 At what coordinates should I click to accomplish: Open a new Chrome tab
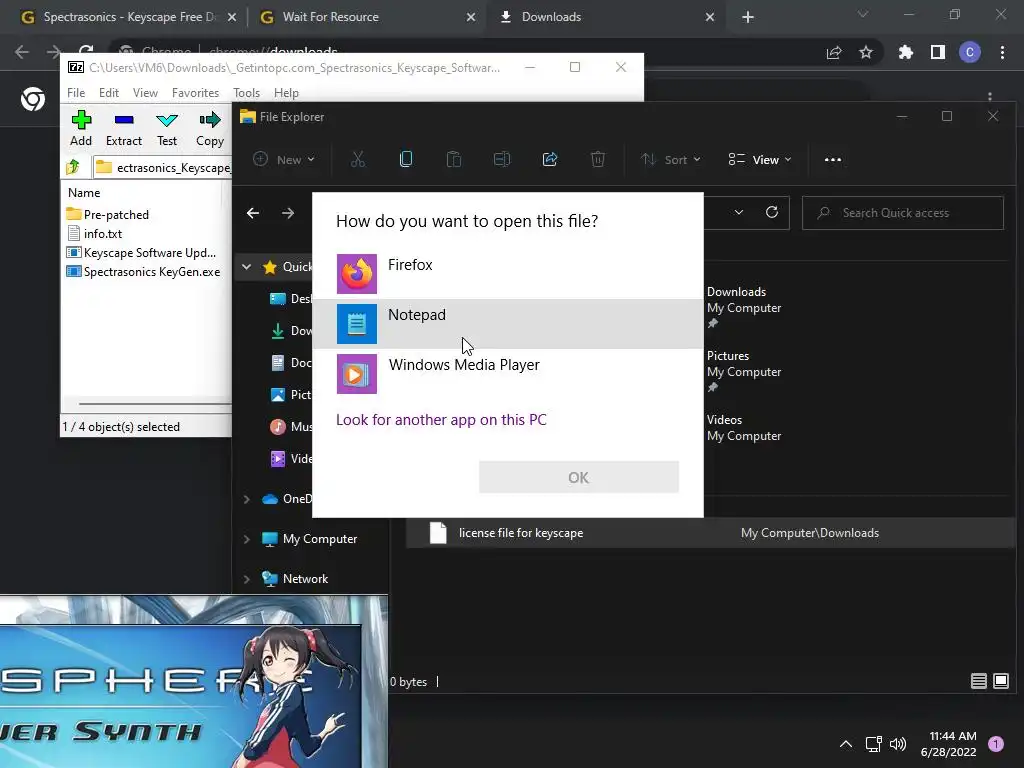point(748,17)
